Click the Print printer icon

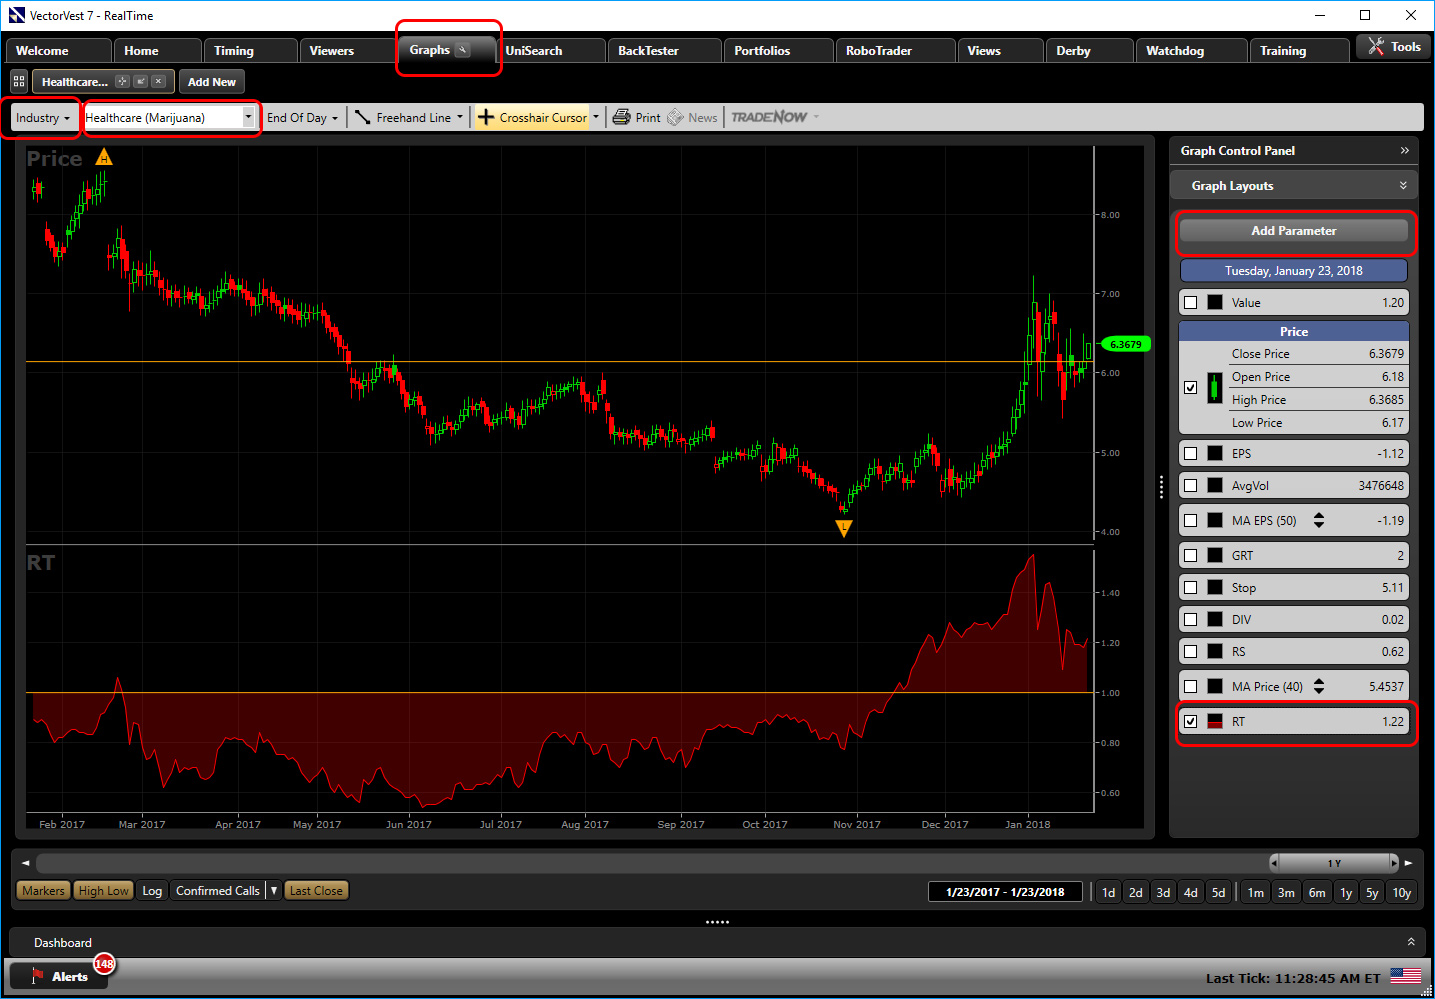click(622, 117)
